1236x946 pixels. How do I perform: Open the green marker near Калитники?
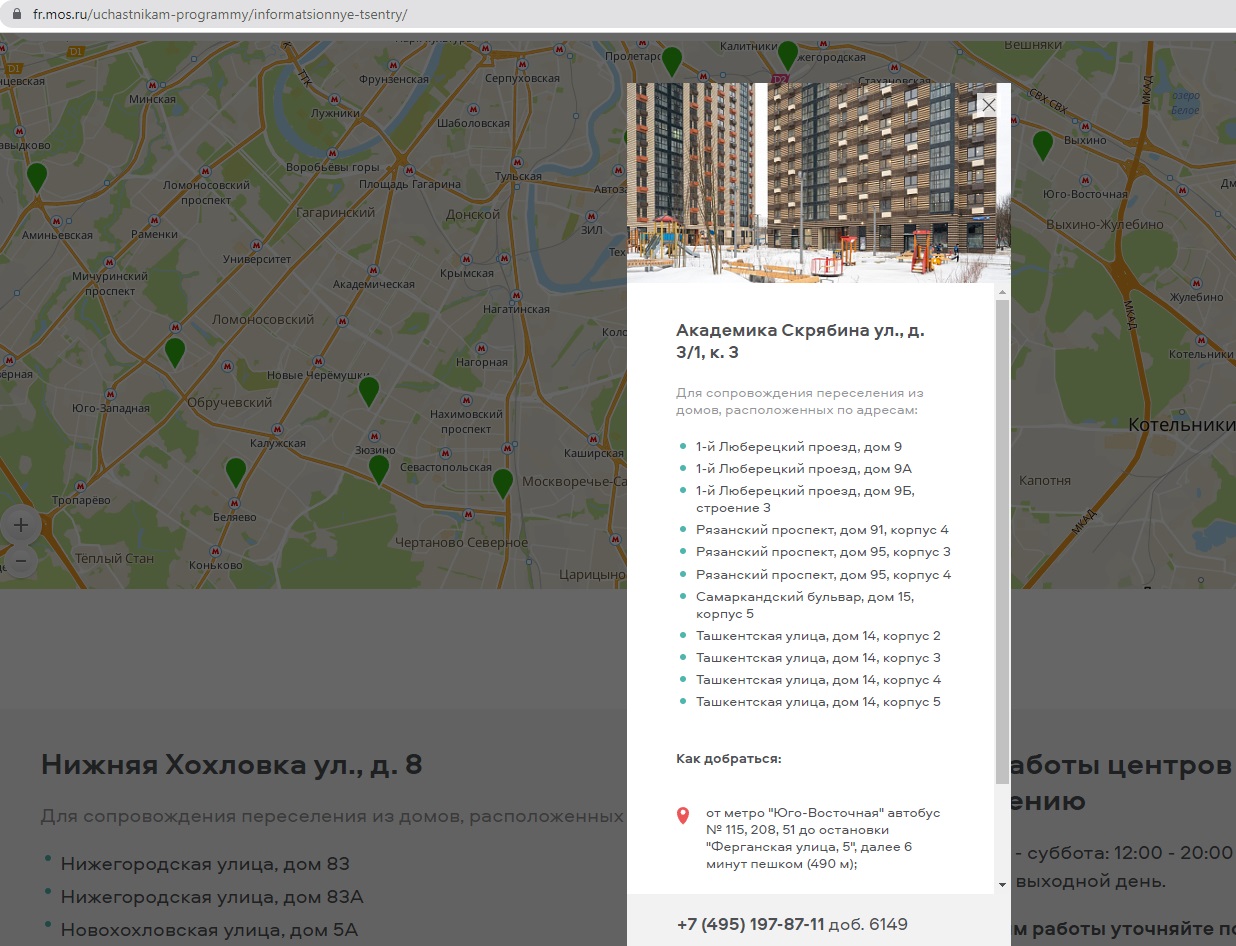pyautogui.click(x=788, y=55)
